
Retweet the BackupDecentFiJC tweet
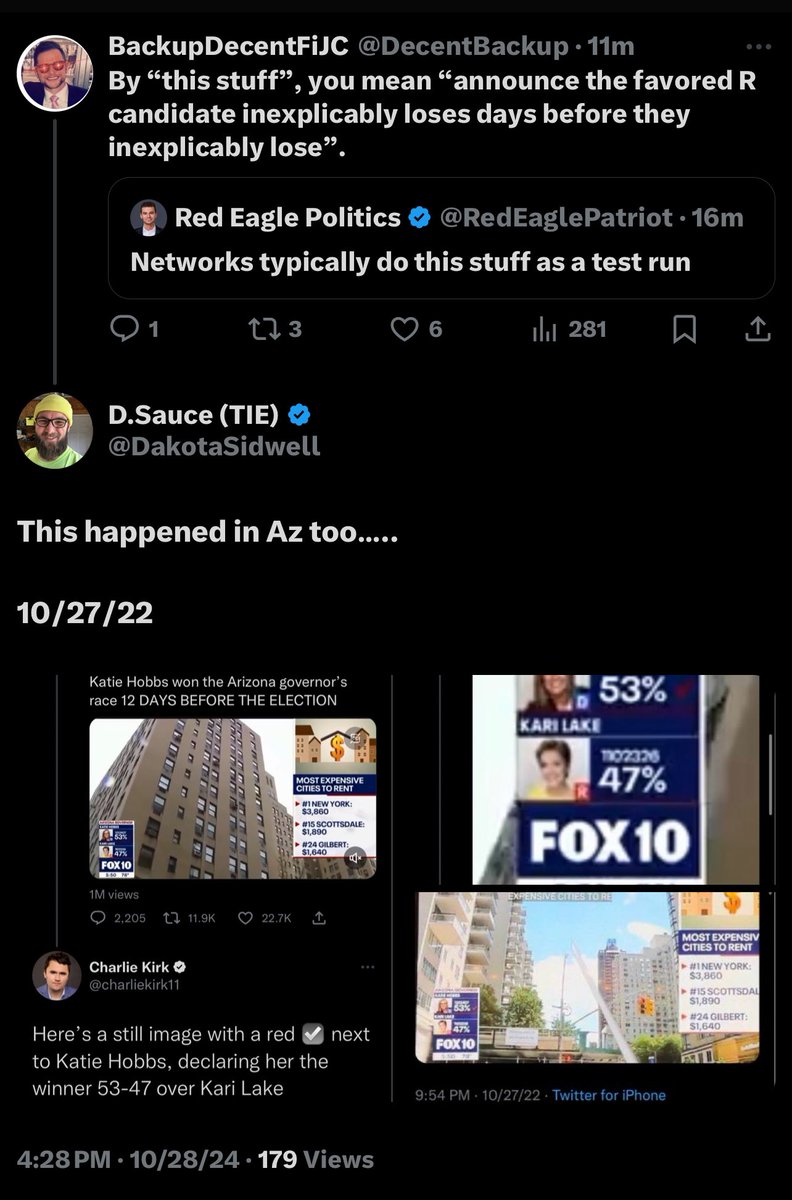pos(259,329)
